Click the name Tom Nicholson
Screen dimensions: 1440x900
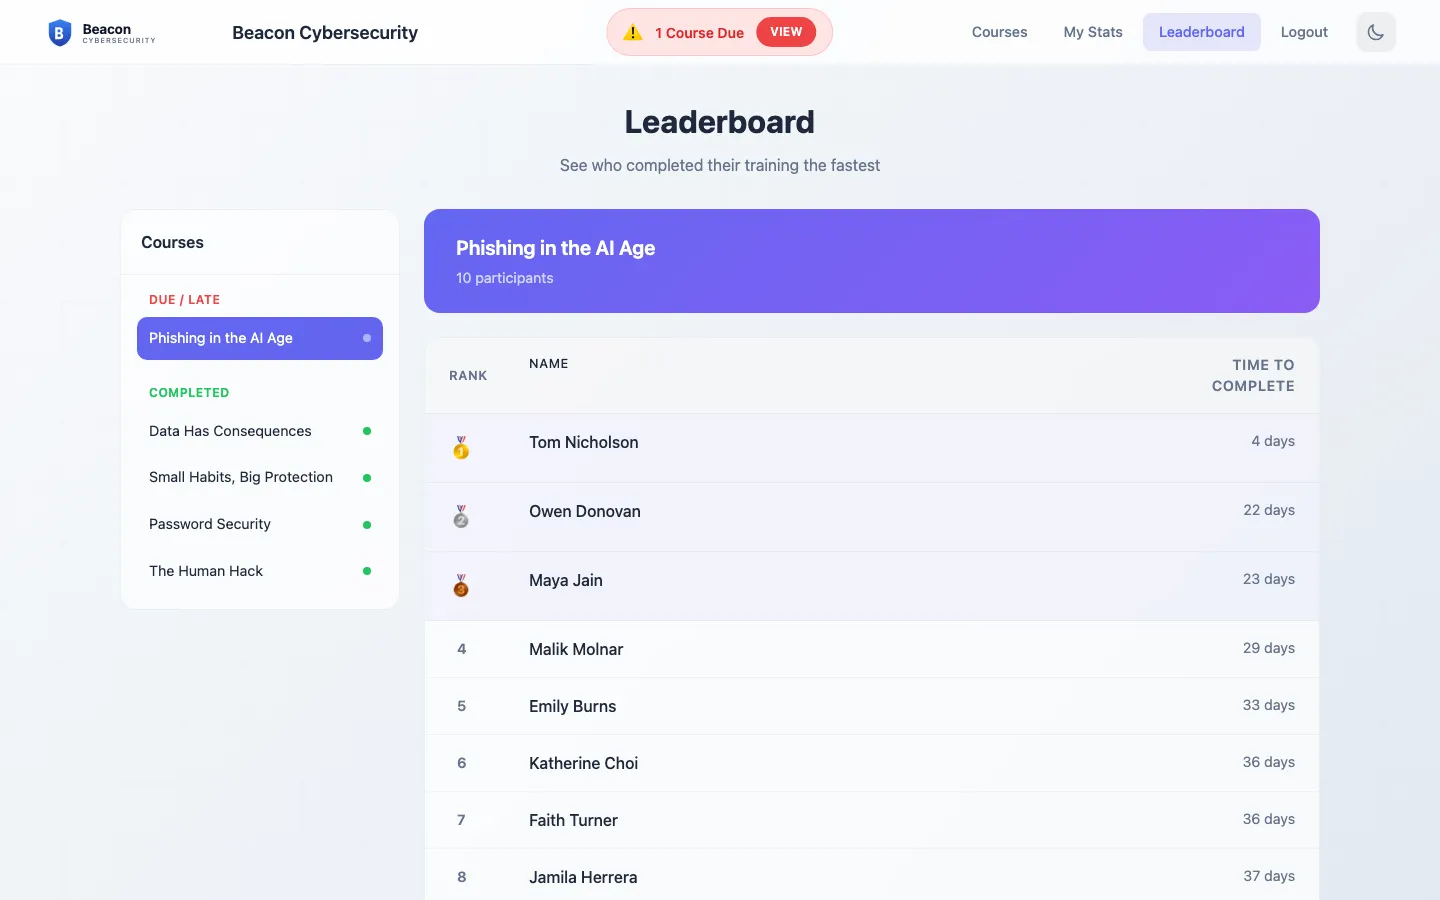click(584, 442)
